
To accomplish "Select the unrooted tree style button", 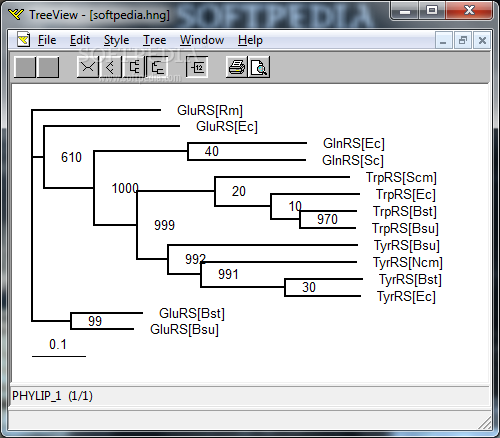I will (x=88, y=67).
